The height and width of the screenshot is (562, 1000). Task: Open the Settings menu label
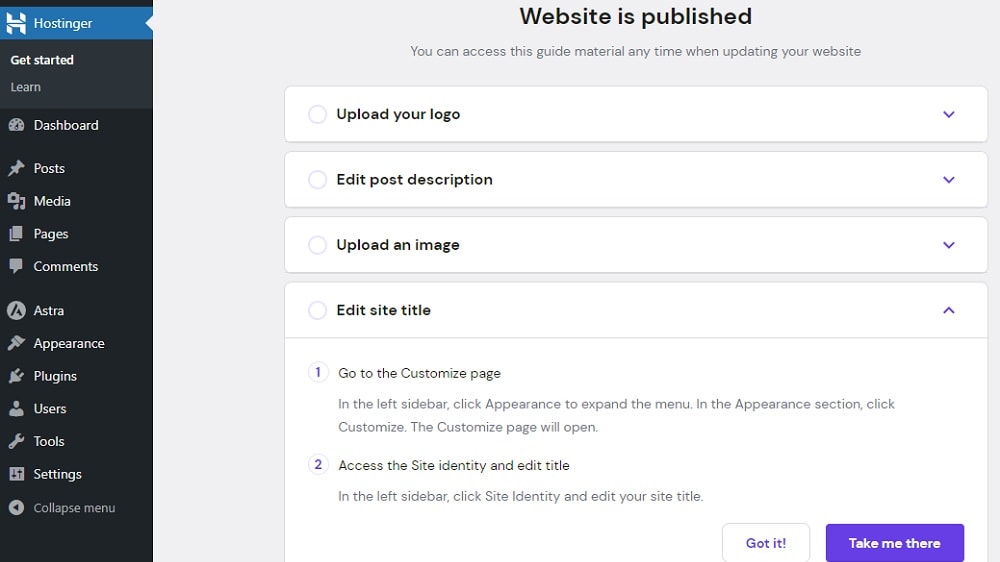(x=57, y=475)
